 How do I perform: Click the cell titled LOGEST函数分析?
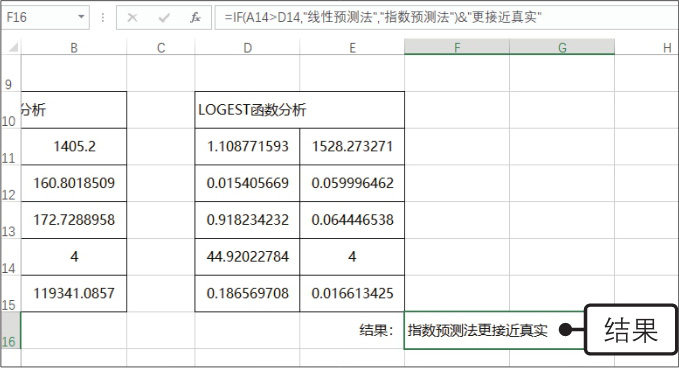coord(300,110)
